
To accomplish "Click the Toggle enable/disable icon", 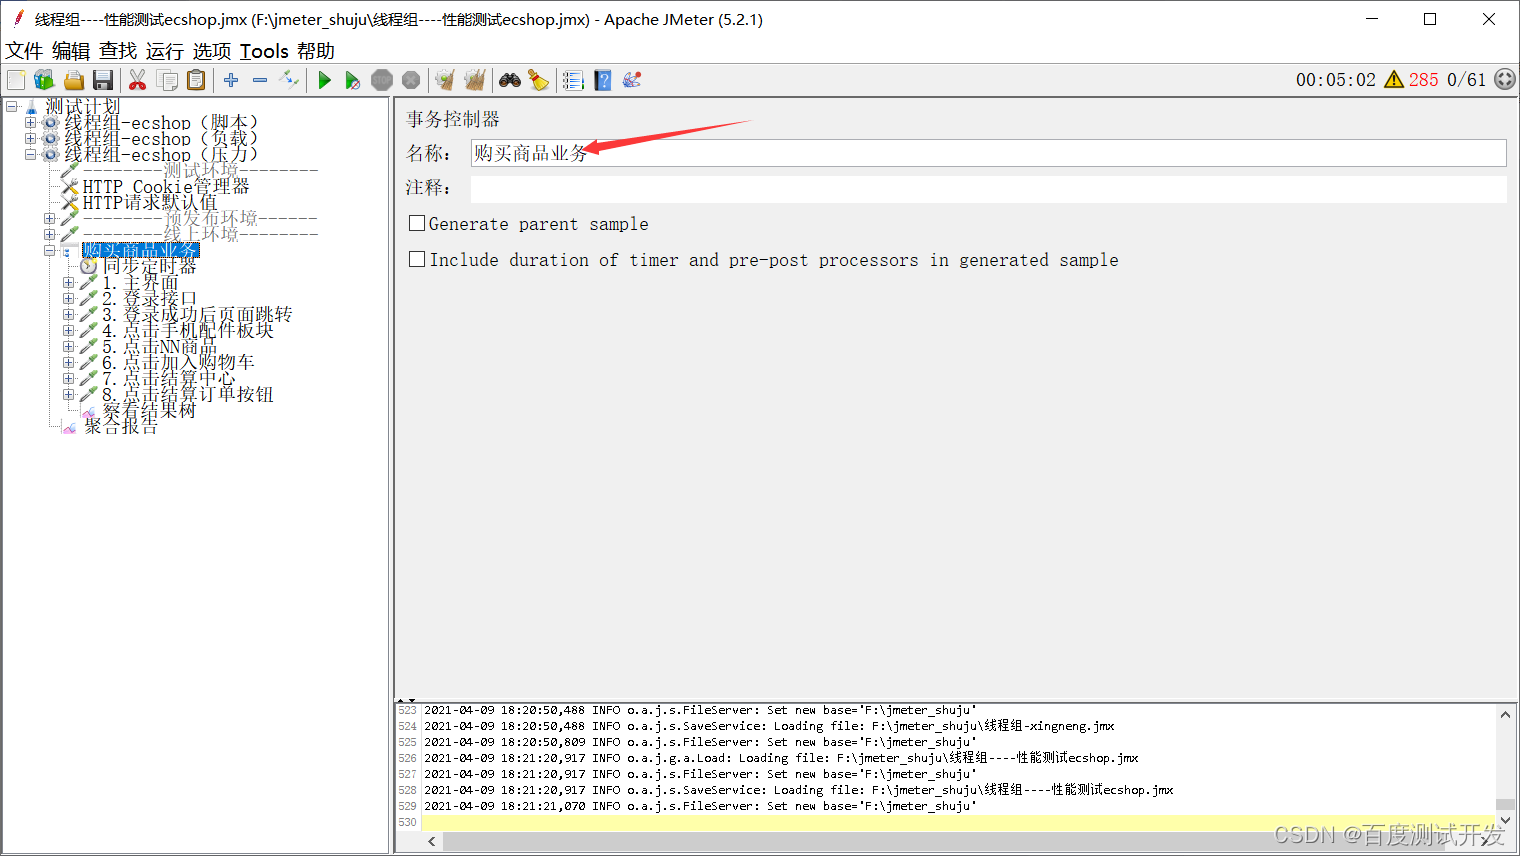I will point(289,80).
